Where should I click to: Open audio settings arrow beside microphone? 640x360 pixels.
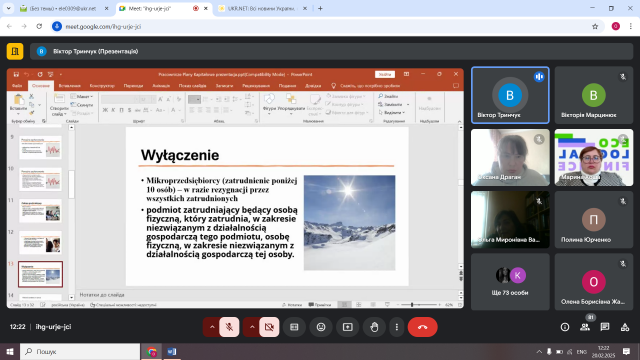(212, 327)
